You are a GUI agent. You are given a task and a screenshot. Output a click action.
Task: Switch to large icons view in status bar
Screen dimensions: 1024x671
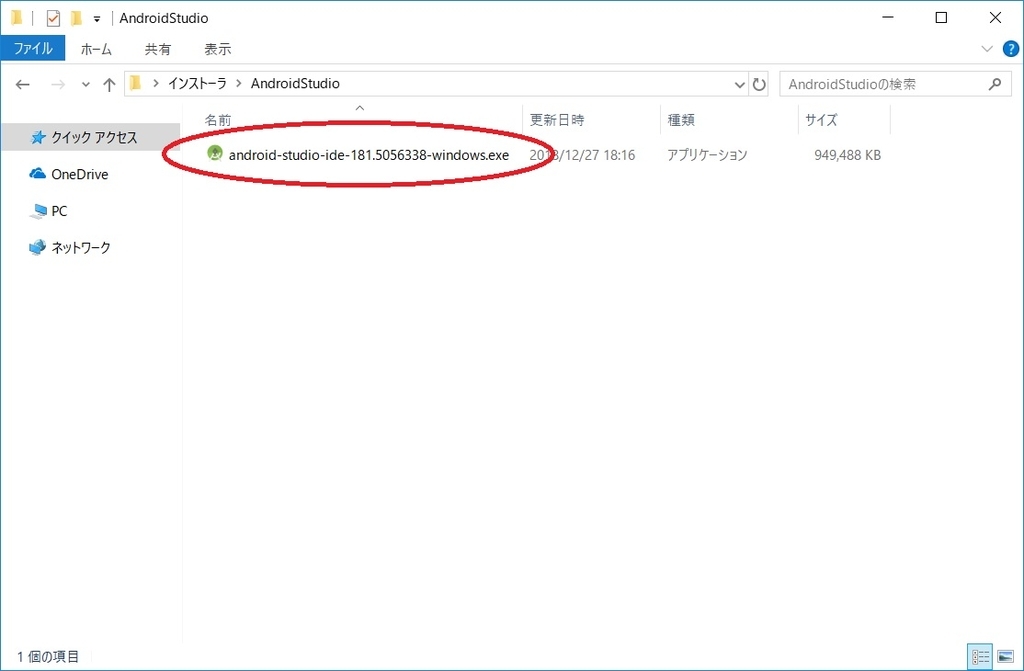tap(1006, 657)
